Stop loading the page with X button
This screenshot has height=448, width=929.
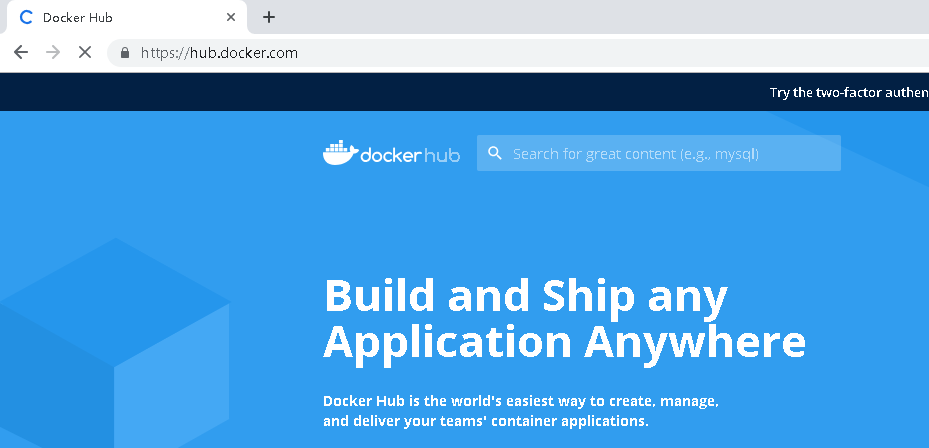(x=85, y=52)
